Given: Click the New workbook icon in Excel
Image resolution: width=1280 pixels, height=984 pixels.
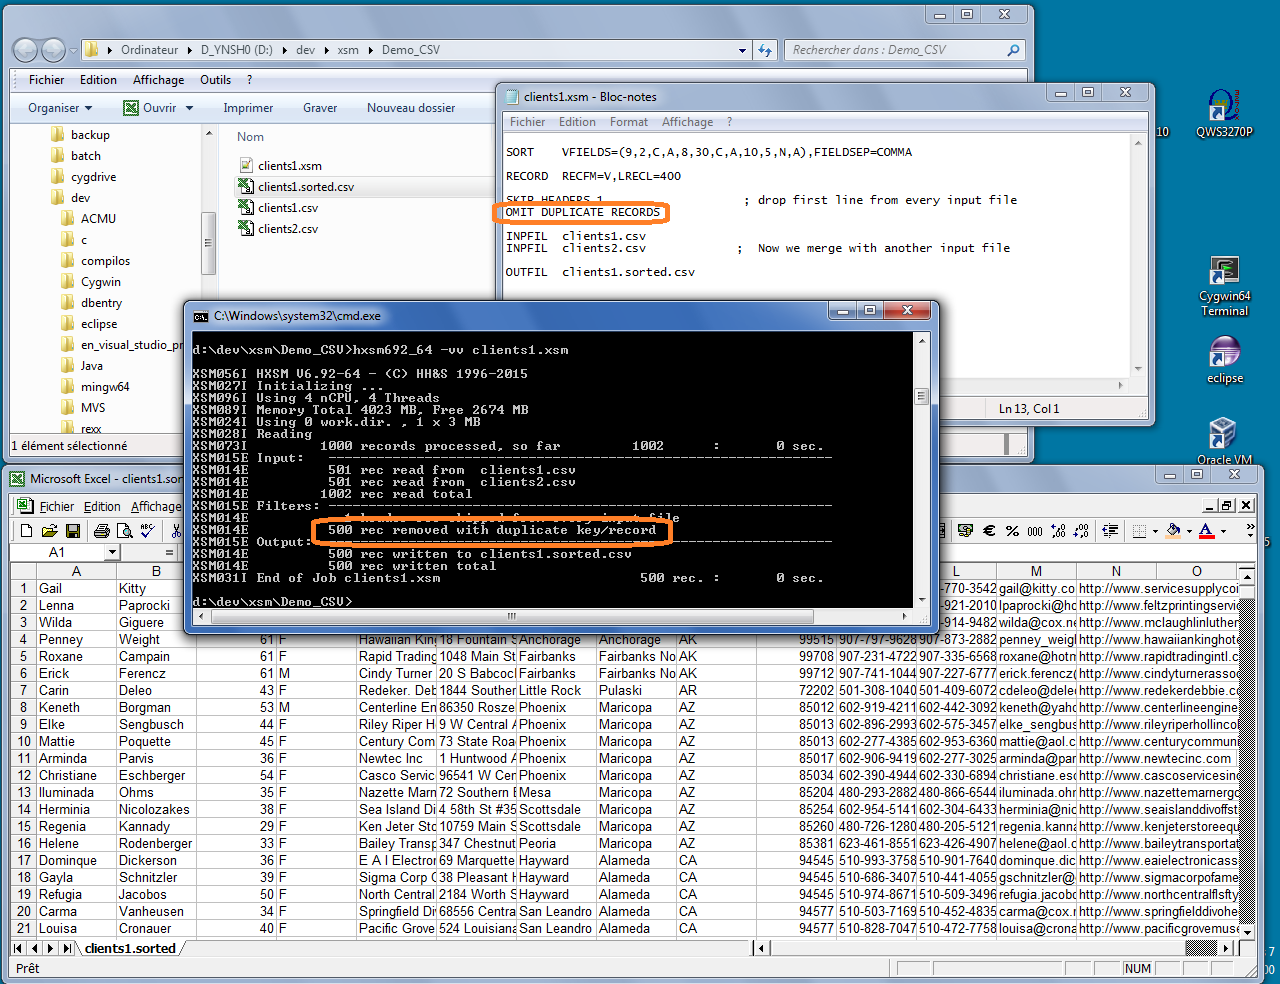Looking at the screenshot, I should 27,531.
